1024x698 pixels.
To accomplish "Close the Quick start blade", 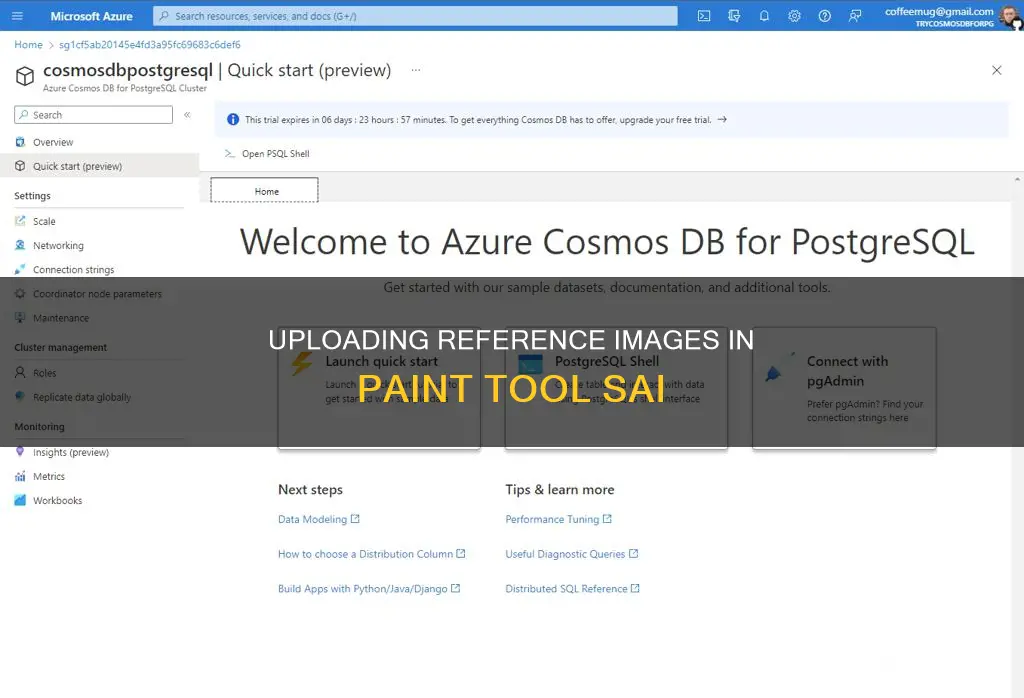I will [x=997, y=70].
